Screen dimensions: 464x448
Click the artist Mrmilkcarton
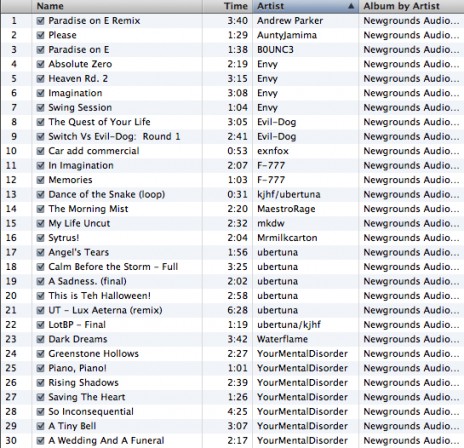coord(287,238)
